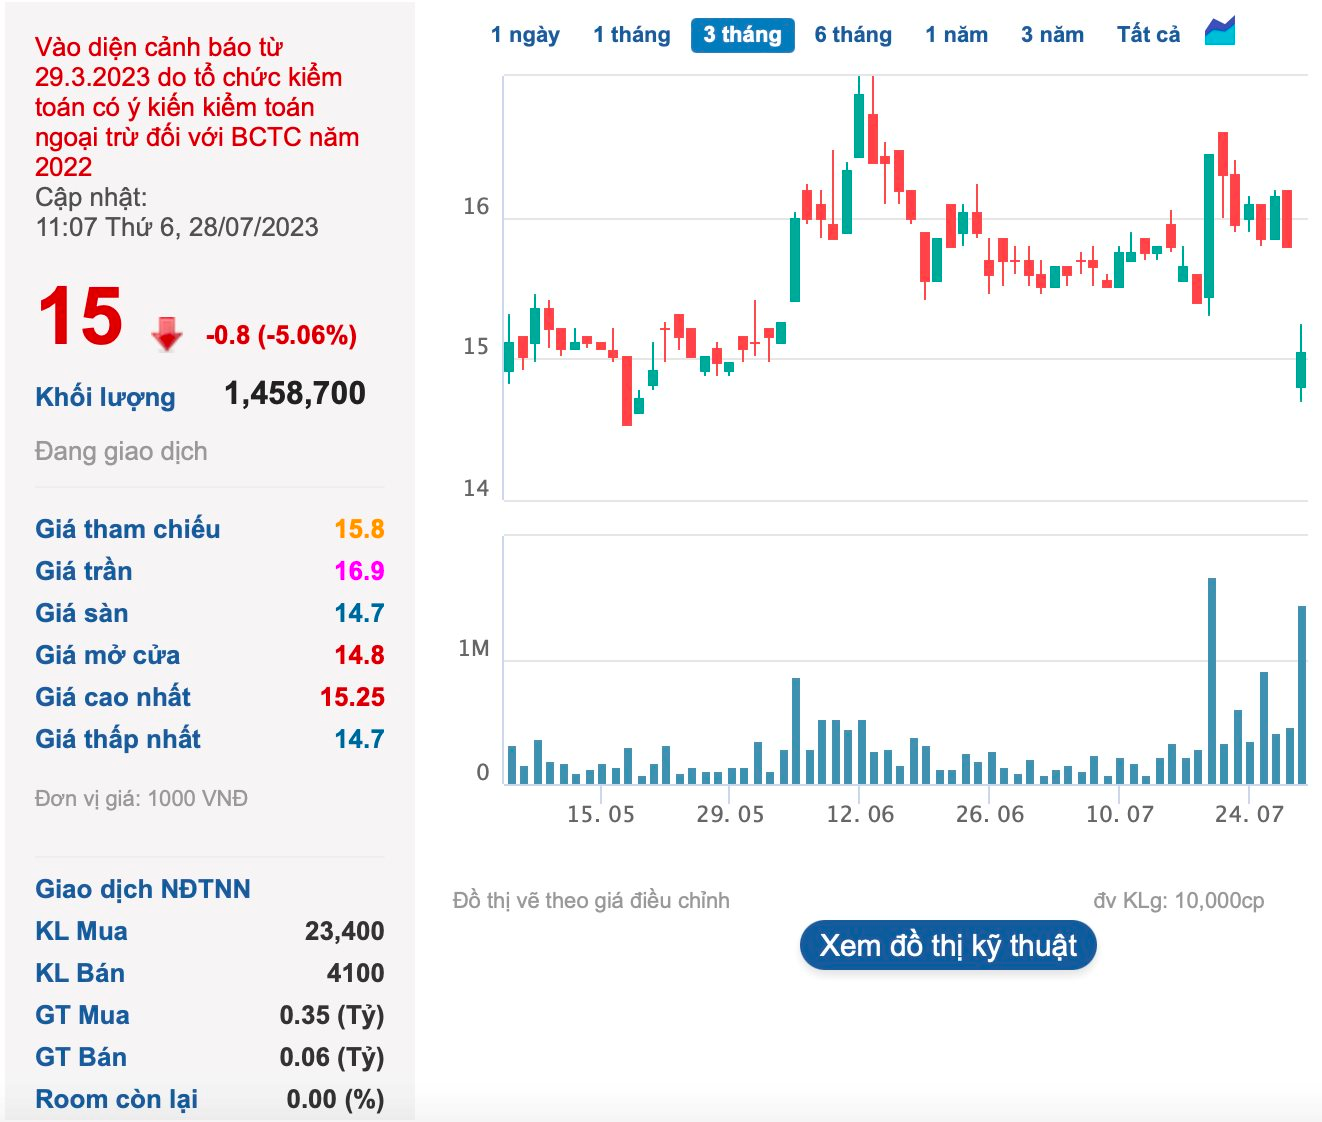Click the reference price 15.8
The height and width of the screenshot is (1122, 1322).
coord(359,529)
